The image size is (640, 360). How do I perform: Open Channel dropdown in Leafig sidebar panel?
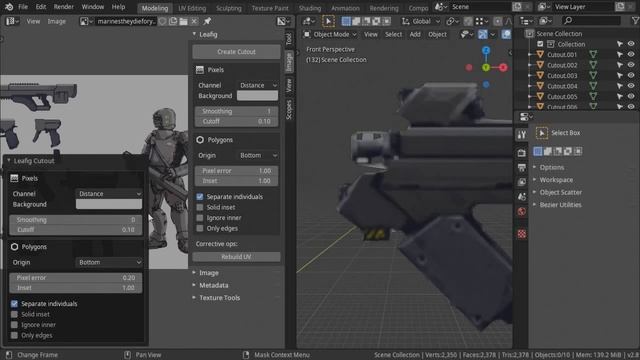coord(258,85)
